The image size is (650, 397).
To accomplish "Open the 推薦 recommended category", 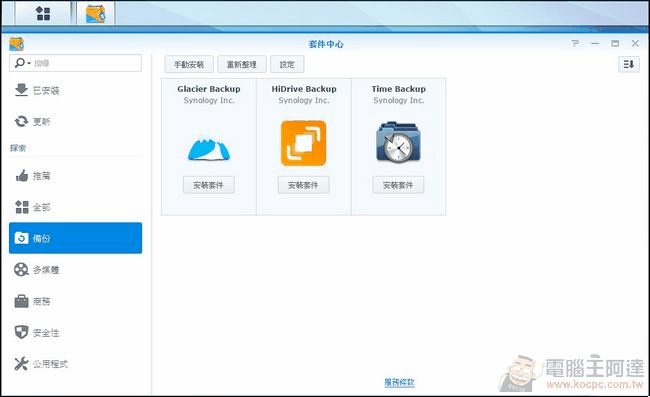I will (x=75, y=176).
